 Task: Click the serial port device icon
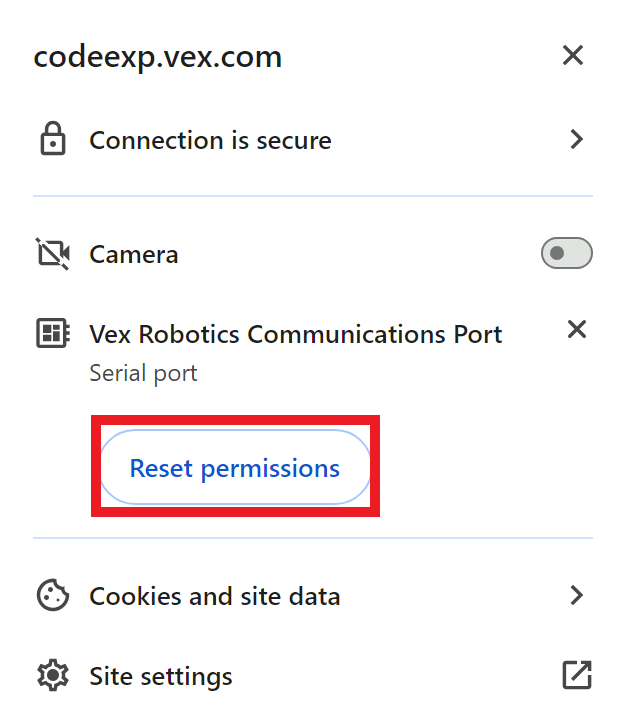point(52,334)
